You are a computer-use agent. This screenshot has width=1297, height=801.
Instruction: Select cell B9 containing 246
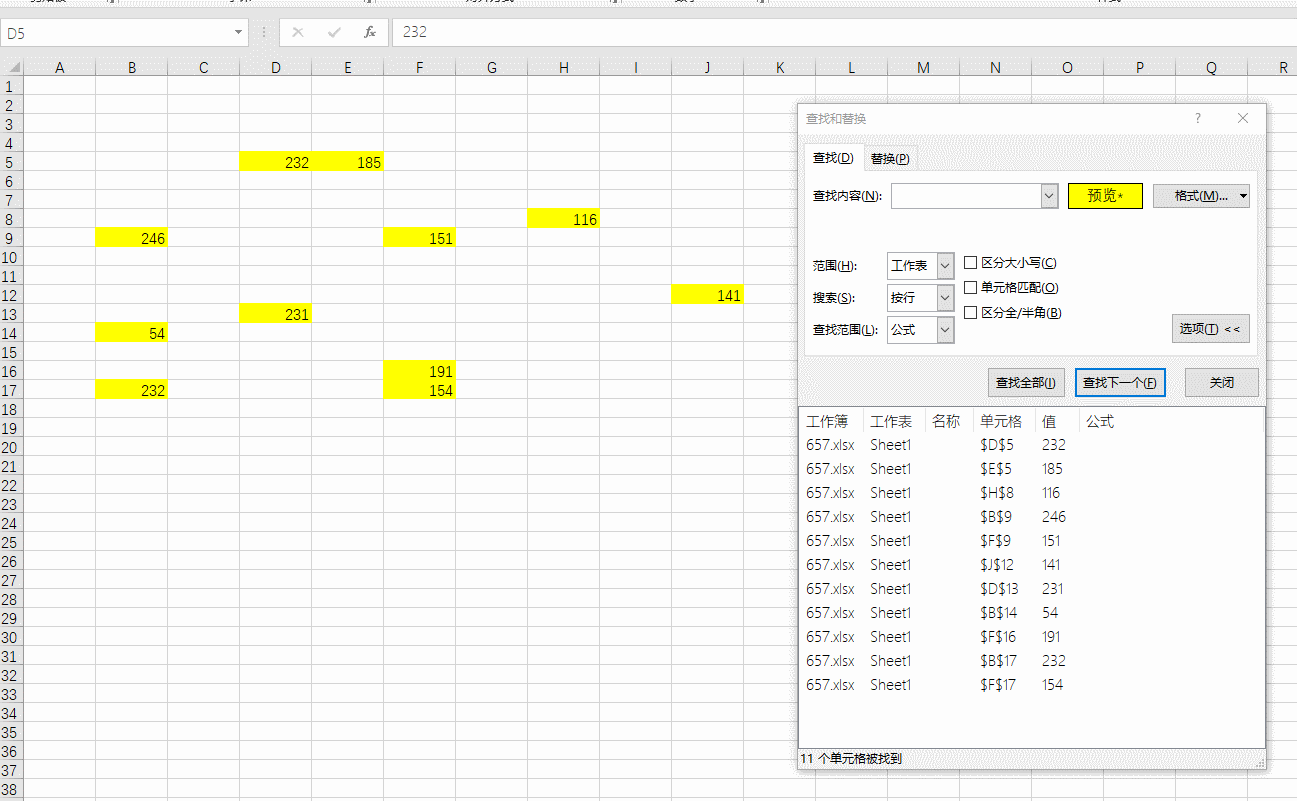(x=132, y=238)
